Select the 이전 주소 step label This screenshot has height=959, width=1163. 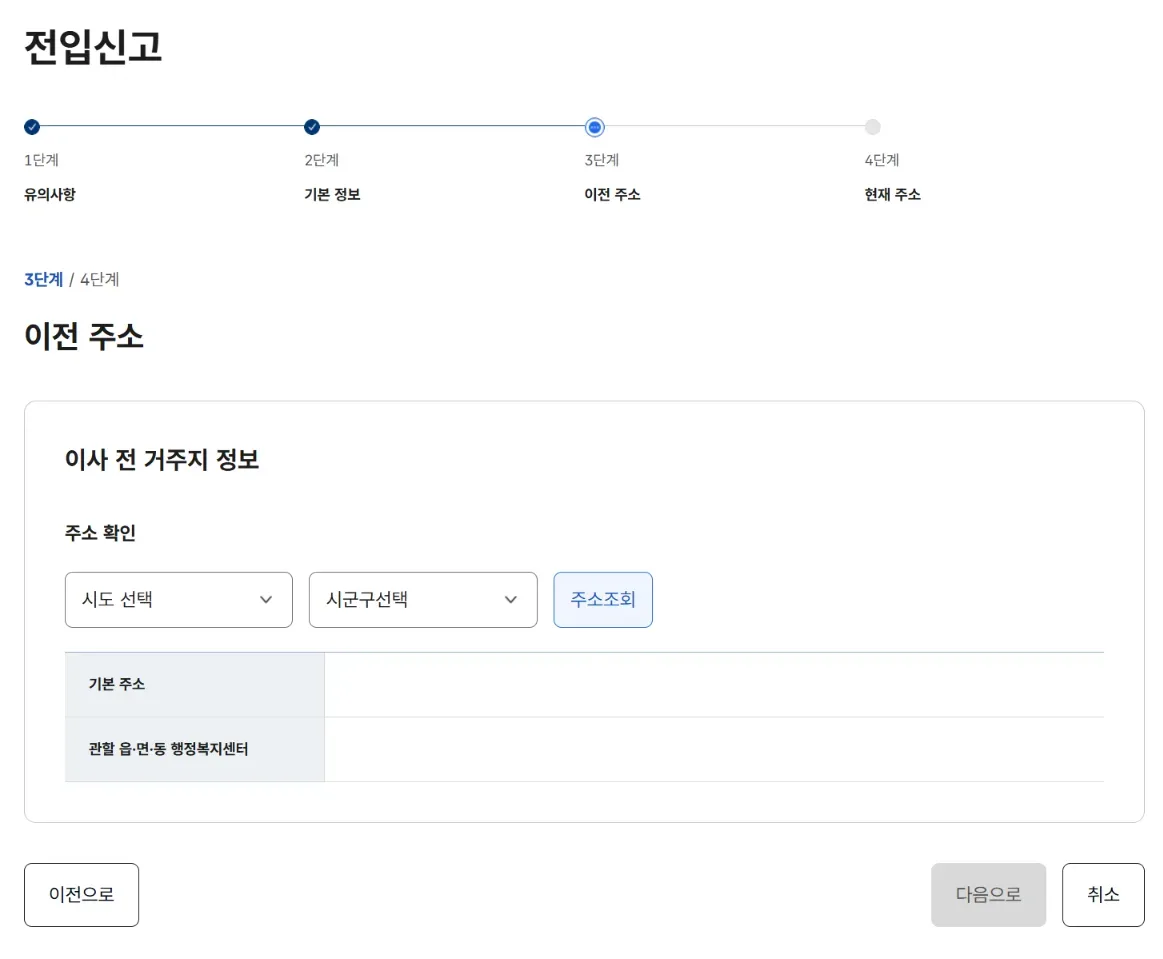613,194
